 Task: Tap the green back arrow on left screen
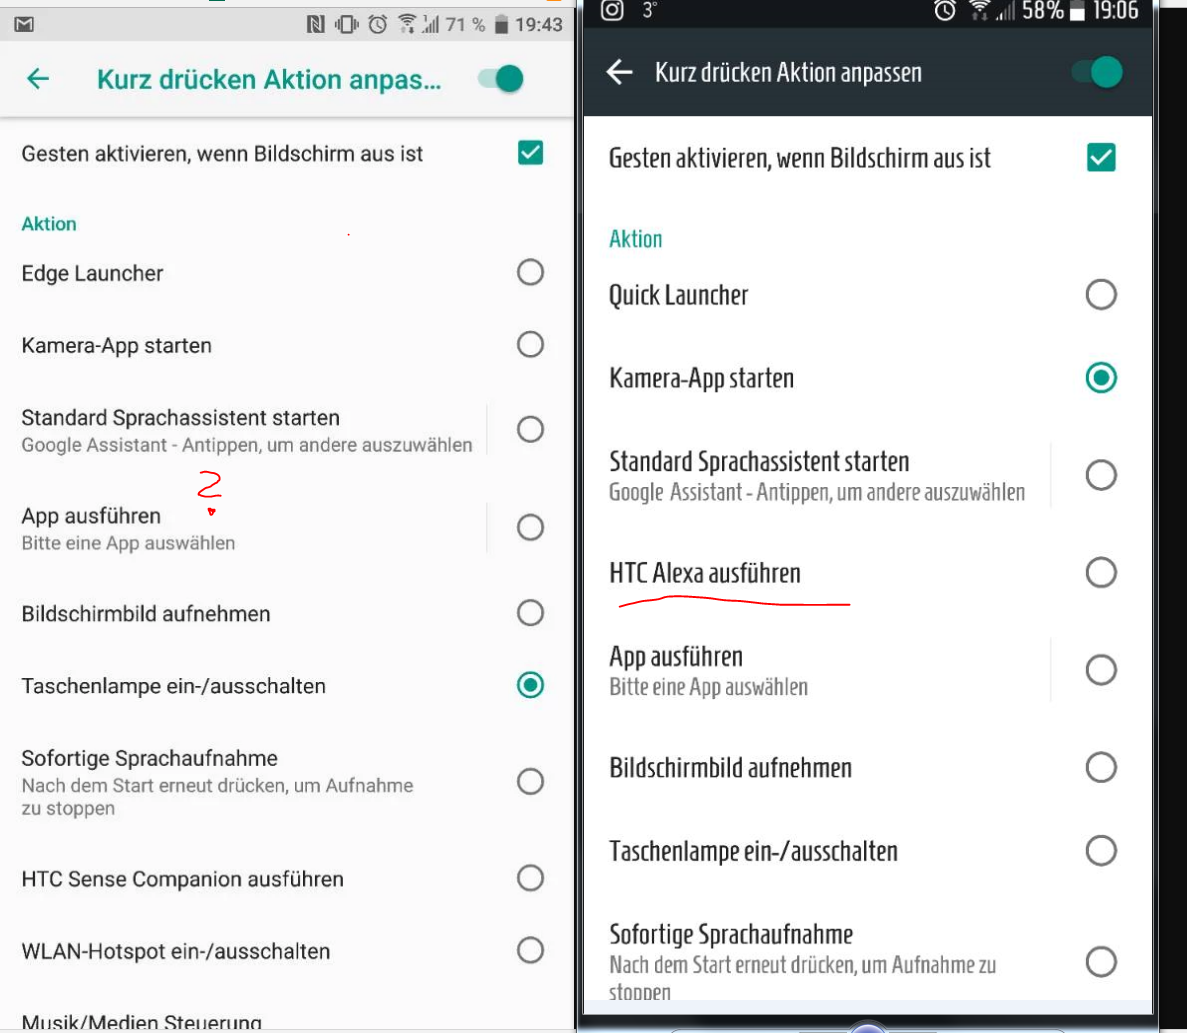pos(38,79)
